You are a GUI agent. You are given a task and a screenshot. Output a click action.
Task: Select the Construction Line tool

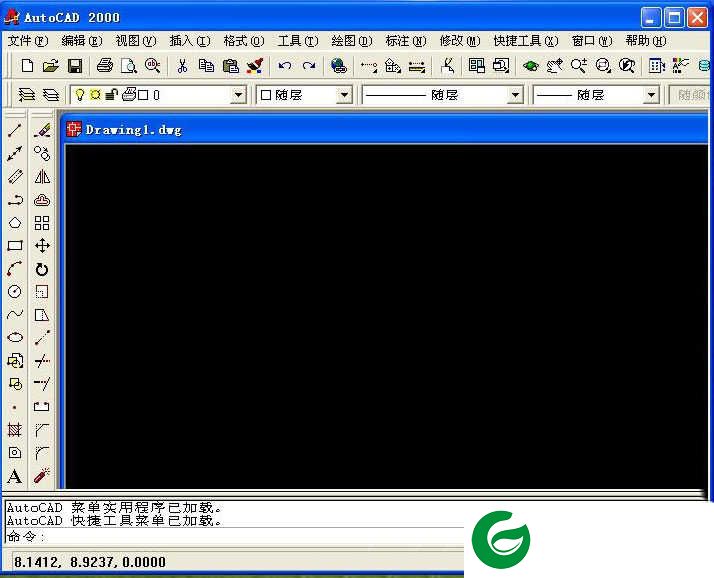(15, 153)
